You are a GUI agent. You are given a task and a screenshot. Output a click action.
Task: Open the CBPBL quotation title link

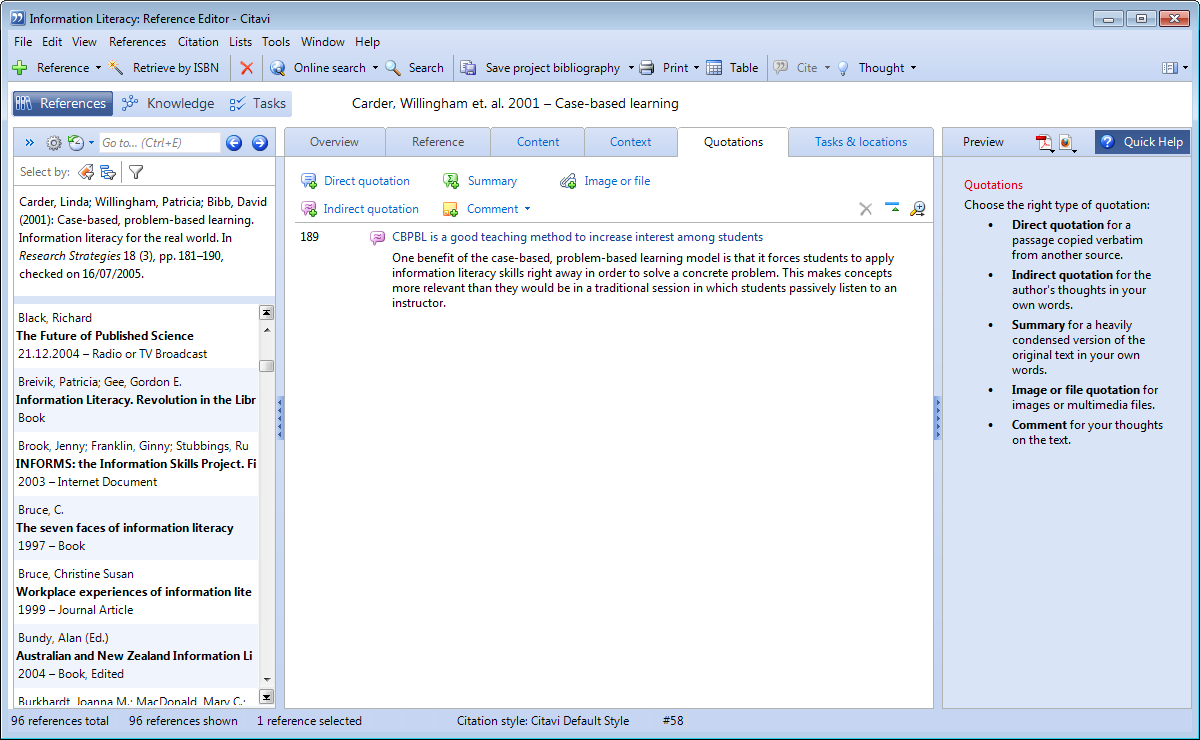click(x=577, y=237)
